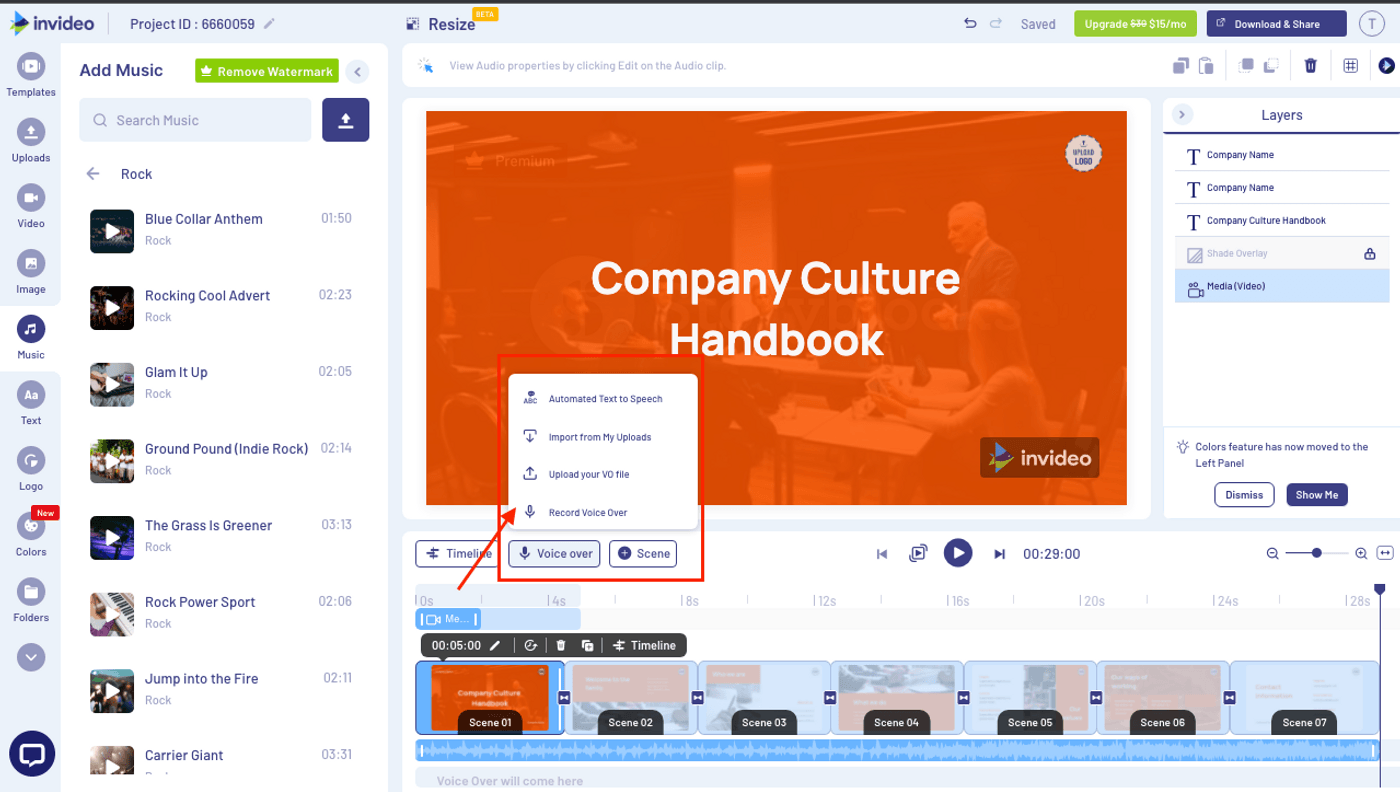This screenshot has width=1400, height=792.
Task: Fit the timeline to width icon
Action: (1385, 553)
